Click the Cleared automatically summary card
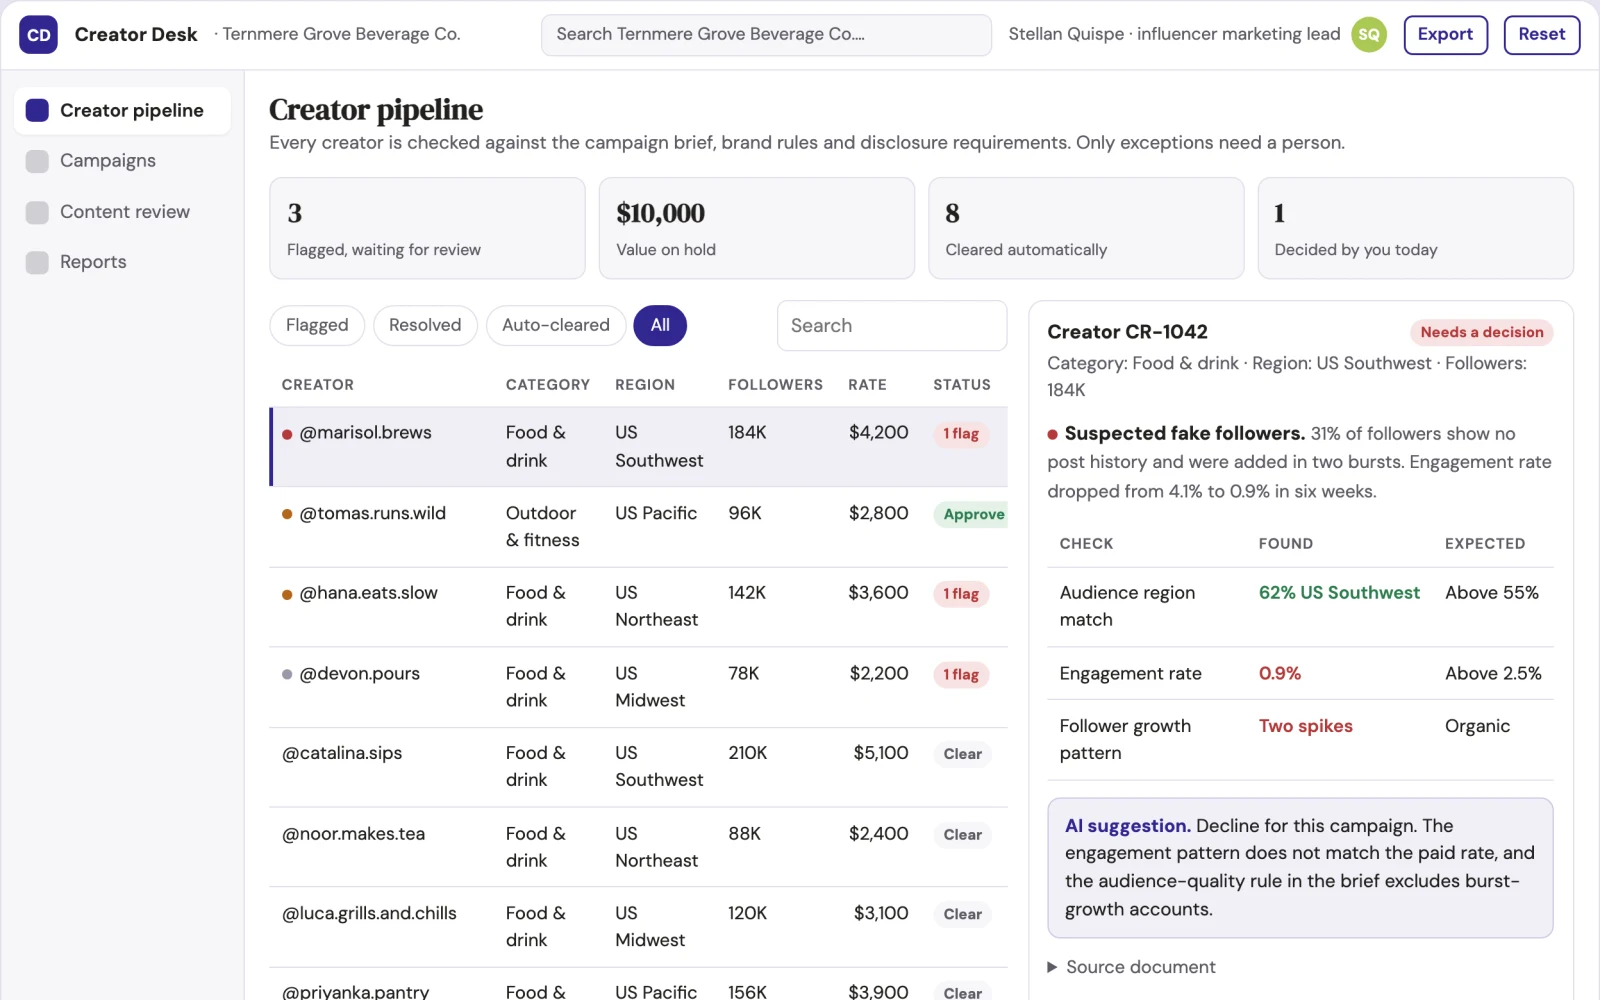The width and height of the screenshot is (1600, 1000). (x=1086, y=228)
